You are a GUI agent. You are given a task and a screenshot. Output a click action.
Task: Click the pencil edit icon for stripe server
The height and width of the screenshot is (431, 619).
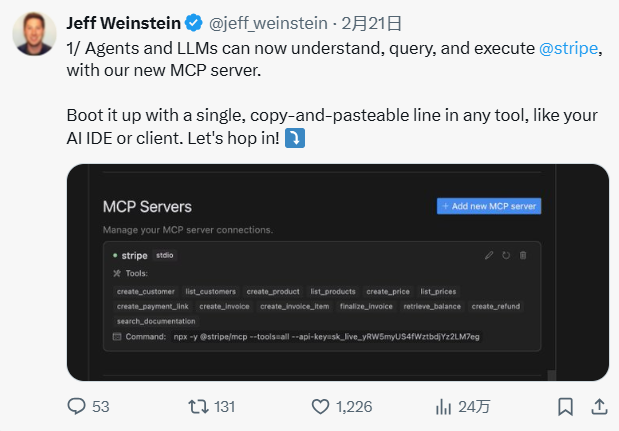[489, 255]
